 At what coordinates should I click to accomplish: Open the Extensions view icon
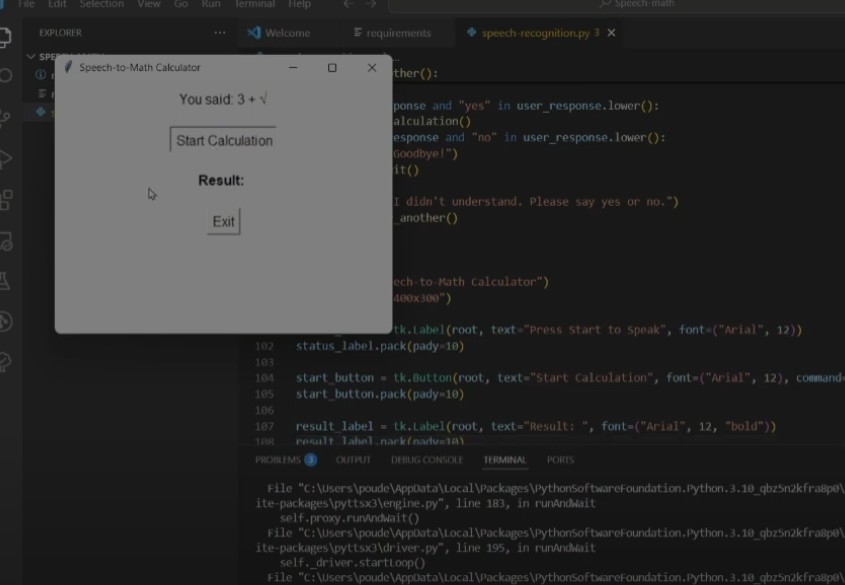tap(5, 199)
